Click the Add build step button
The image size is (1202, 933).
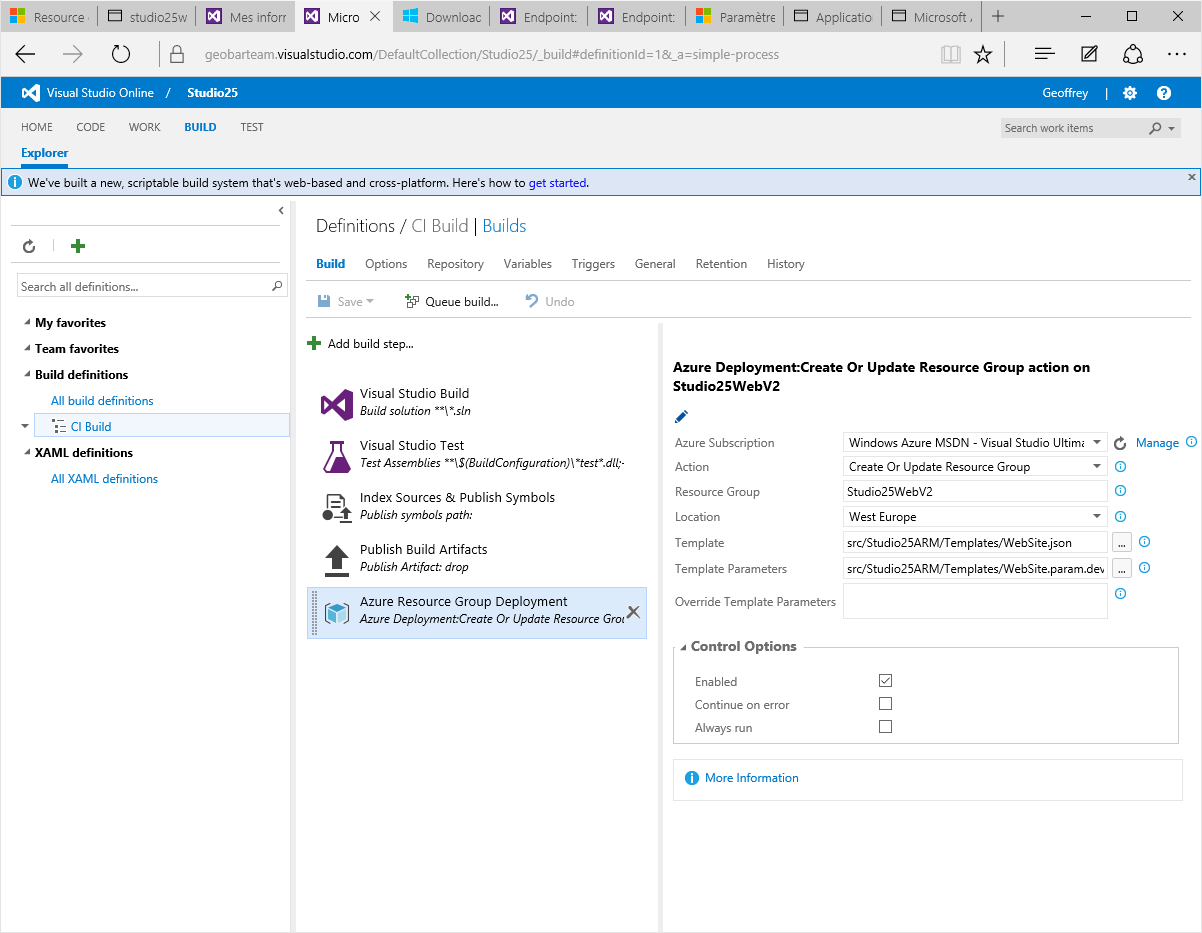(x=360, y=344)
